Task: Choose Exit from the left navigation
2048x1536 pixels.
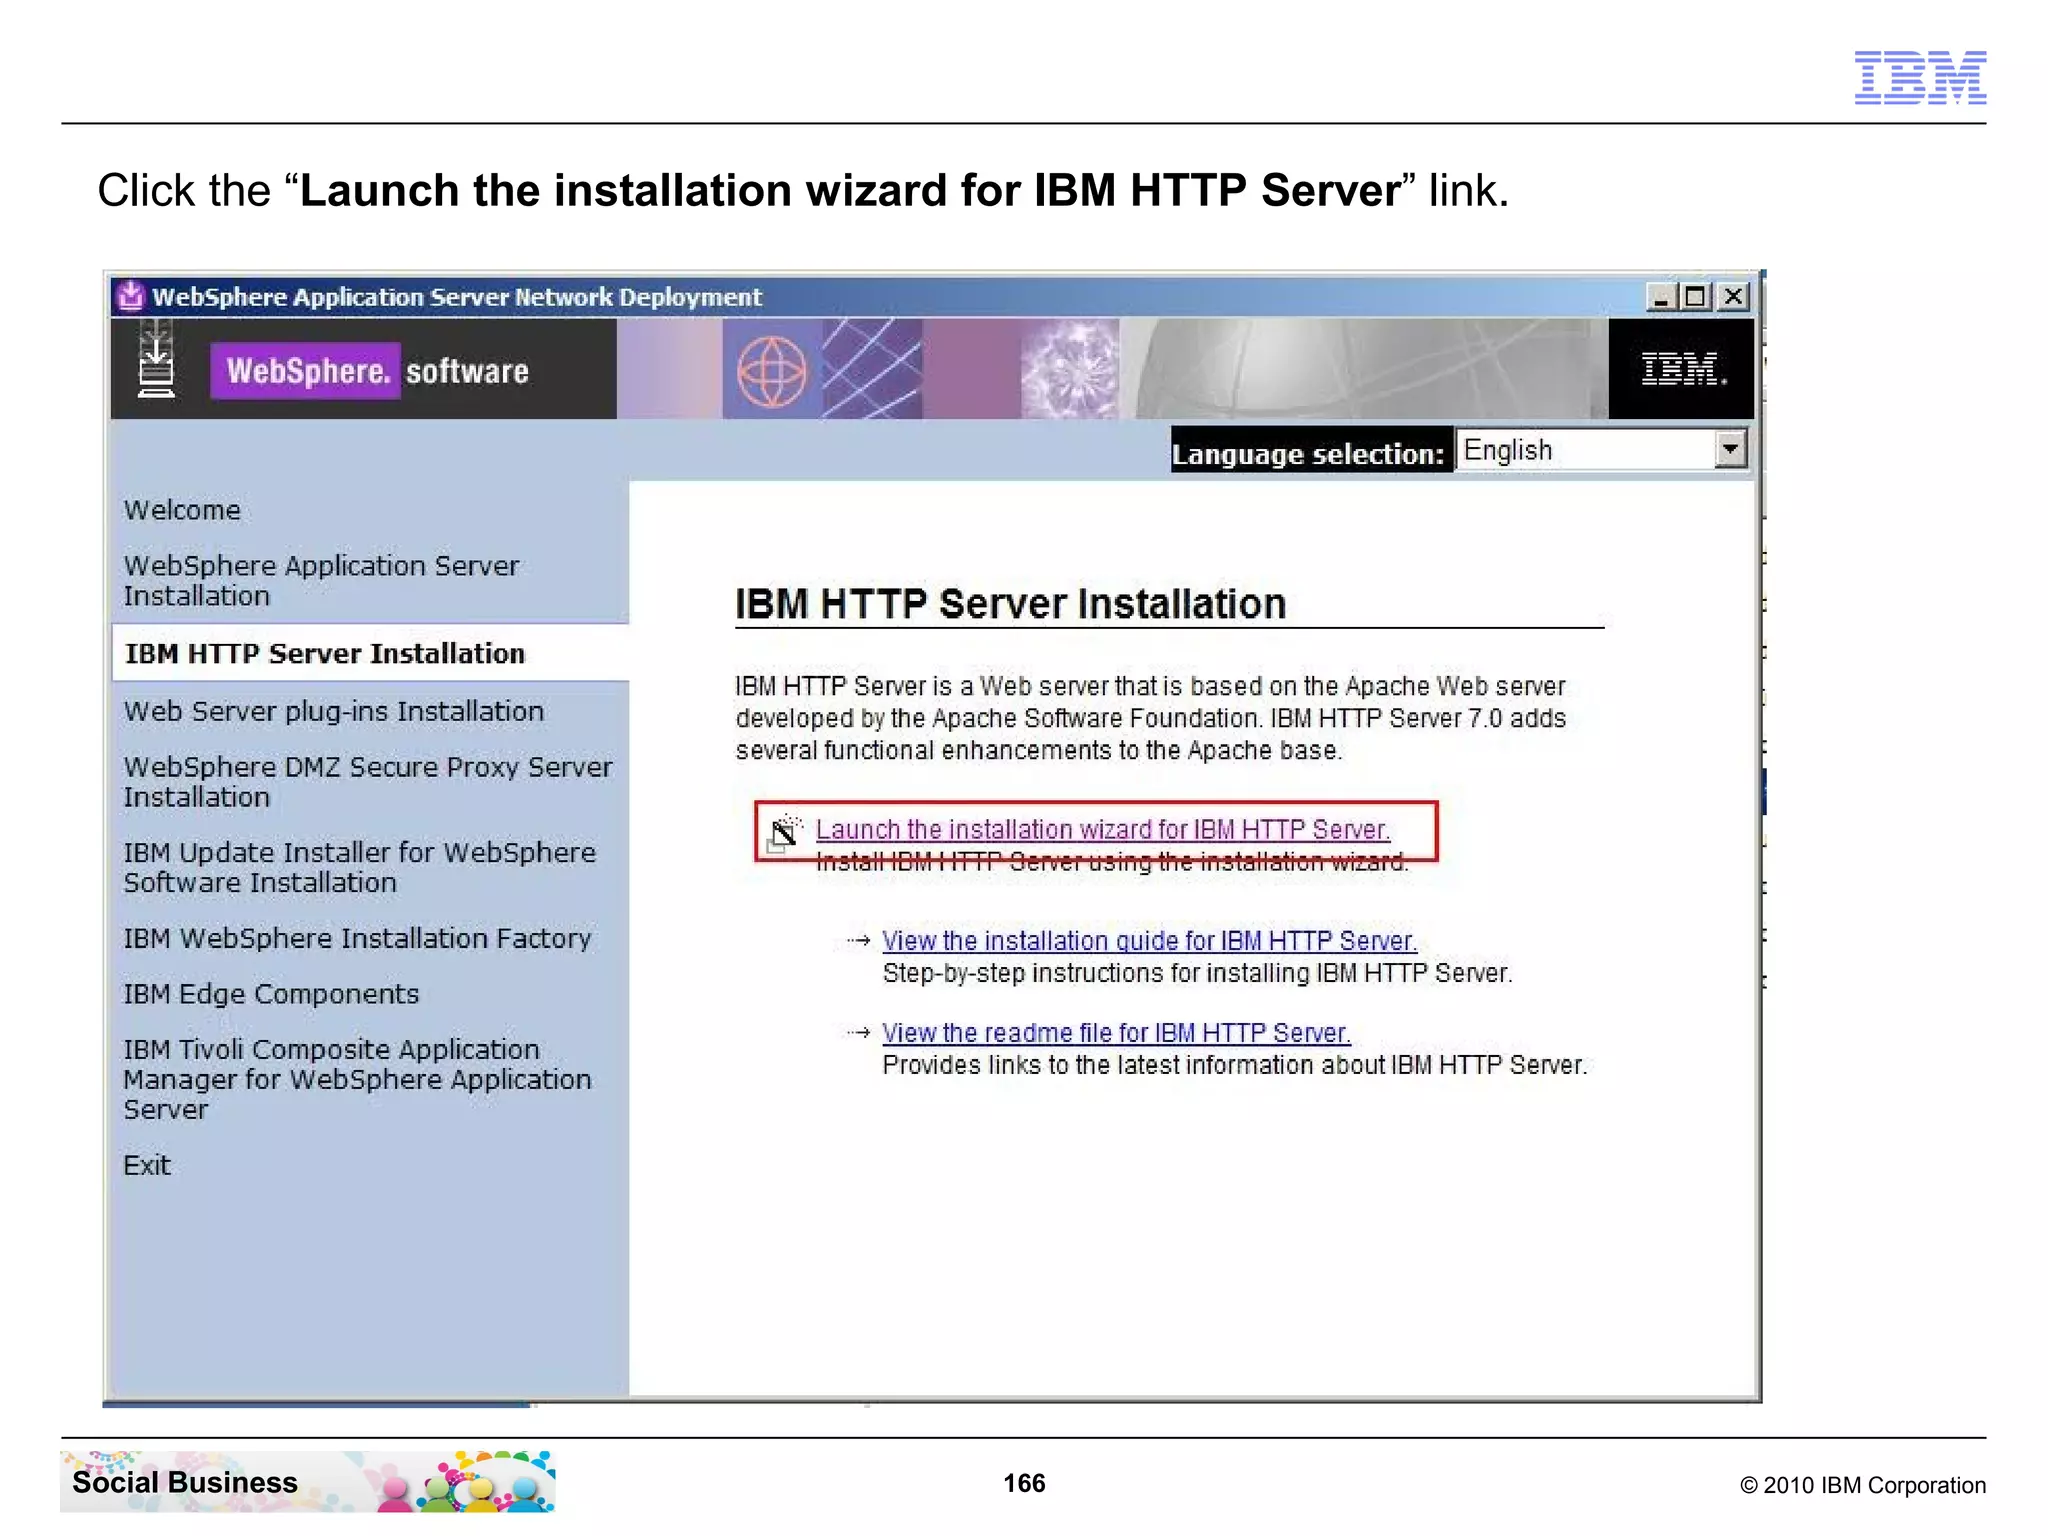Action: tap(147, 1165)
